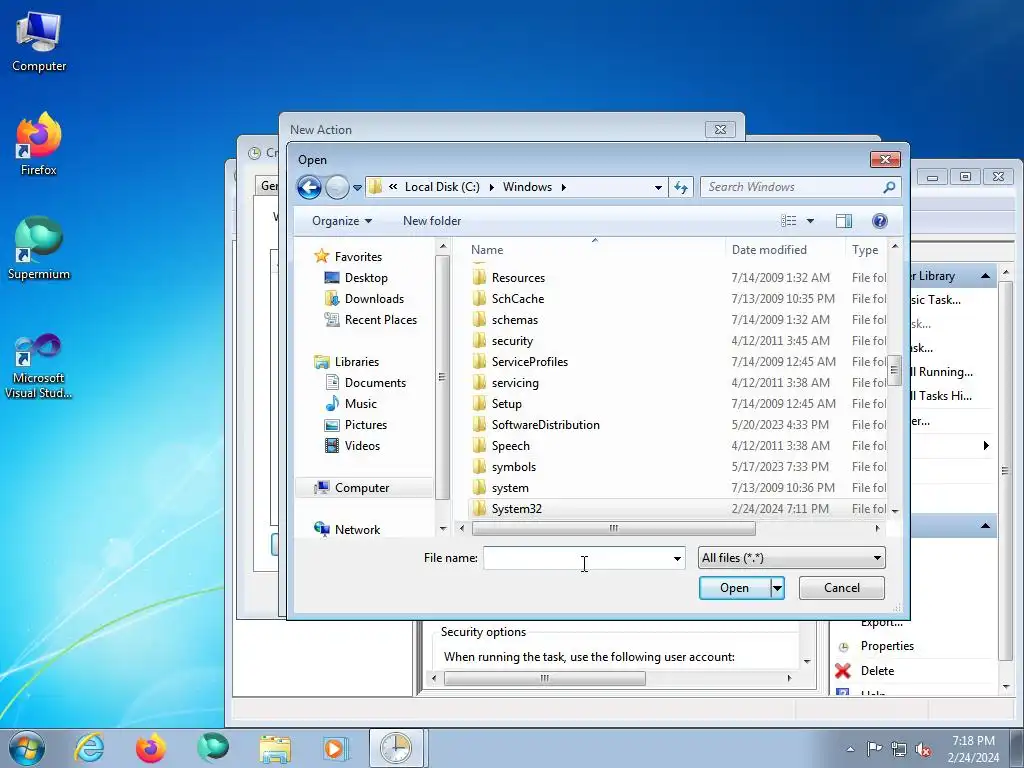Open the Pictures library

click(x=366, y=424)
